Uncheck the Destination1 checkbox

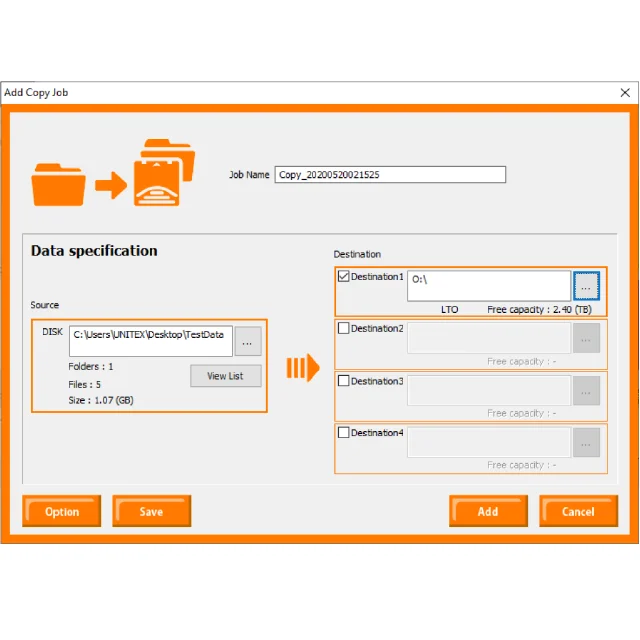(x=344, y=277)
